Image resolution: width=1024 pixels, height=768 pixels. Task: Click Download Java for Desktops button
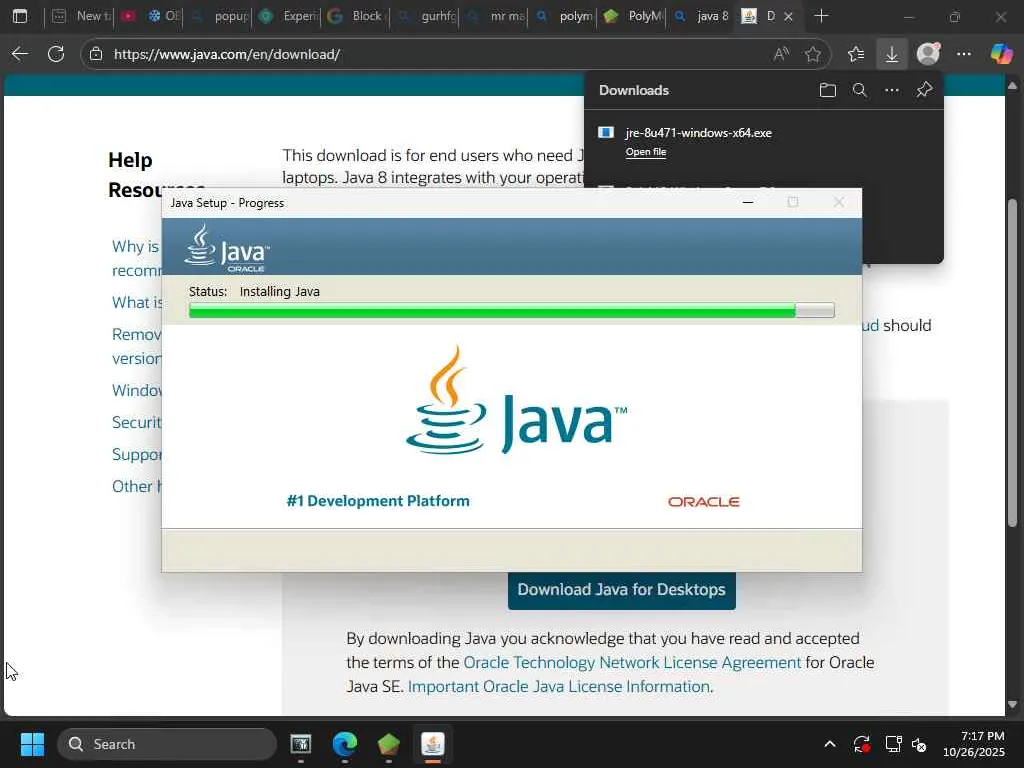(622, 590)
